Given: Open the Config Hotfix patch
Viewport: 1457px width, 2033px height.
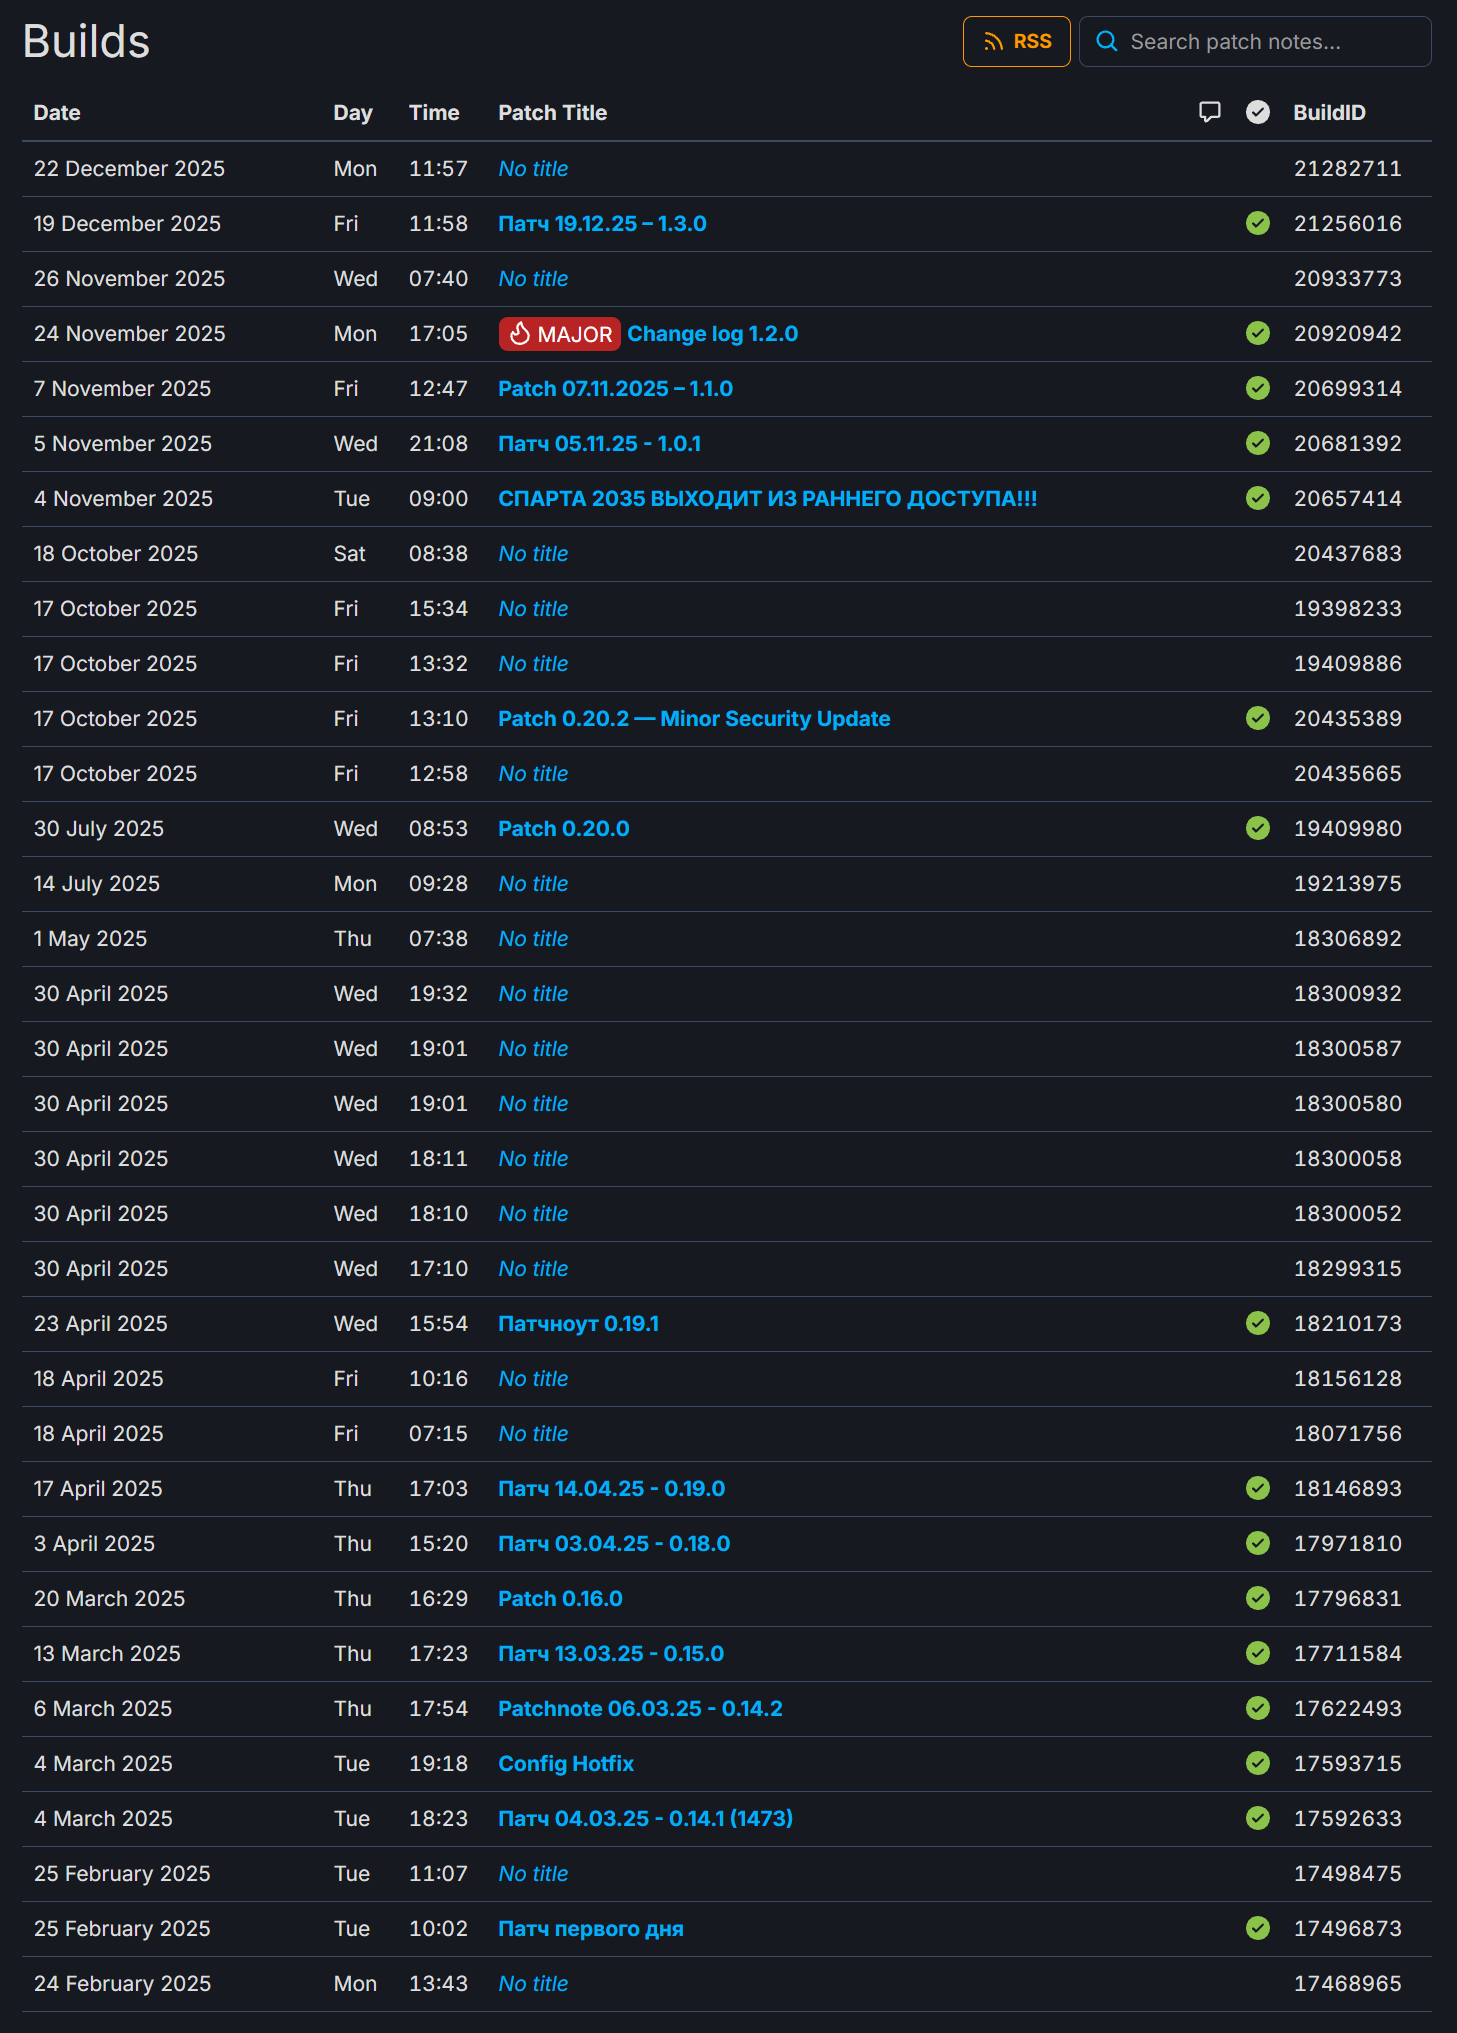Looking at the screenshot, I should [566, 1764].
